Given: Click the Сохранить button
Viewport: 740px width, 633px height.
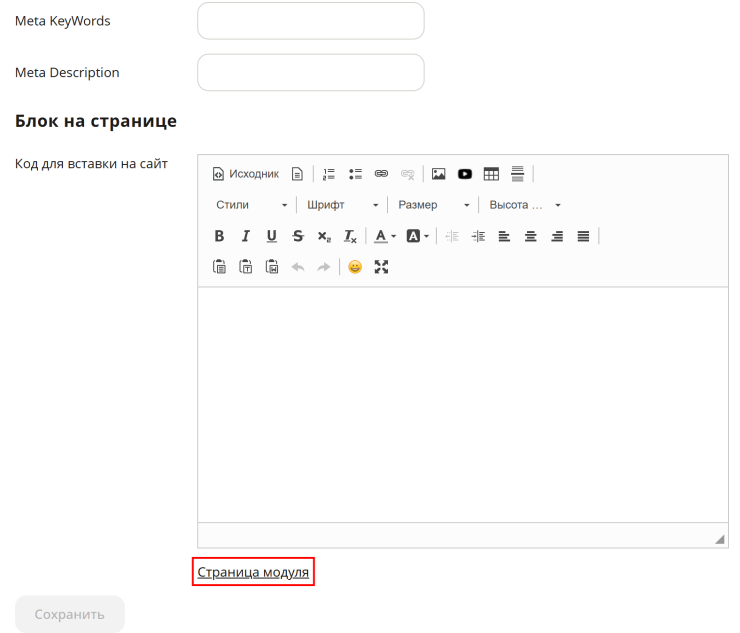Looking at the screenshot, I should tap(70, 614).
